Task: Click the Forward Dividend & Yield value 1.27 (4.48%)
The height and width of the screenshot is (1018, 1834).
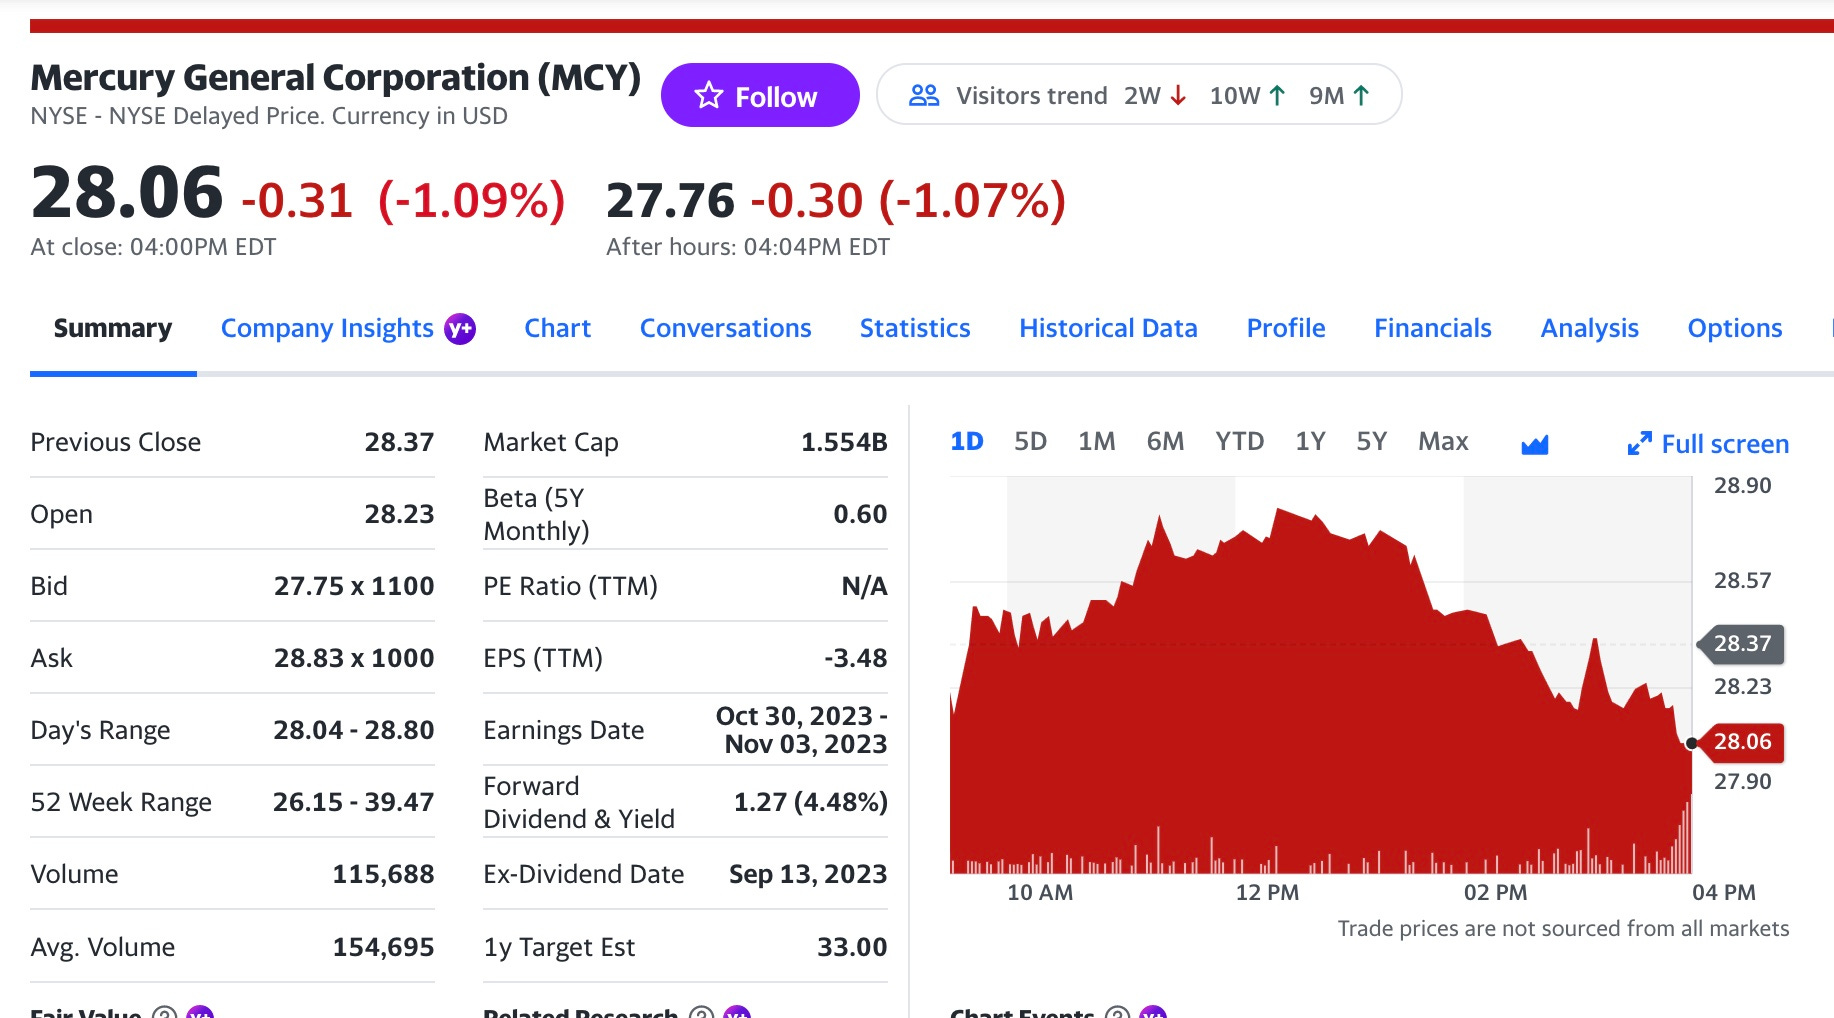Action: point(811,802)
